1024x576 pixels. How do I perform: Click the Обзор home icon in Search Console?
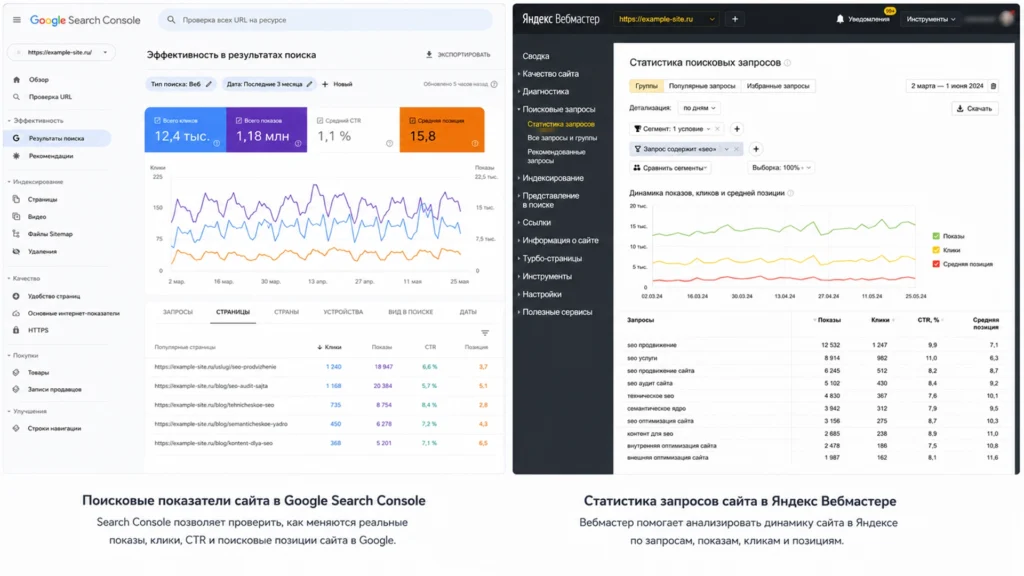(x=16, y=80)
